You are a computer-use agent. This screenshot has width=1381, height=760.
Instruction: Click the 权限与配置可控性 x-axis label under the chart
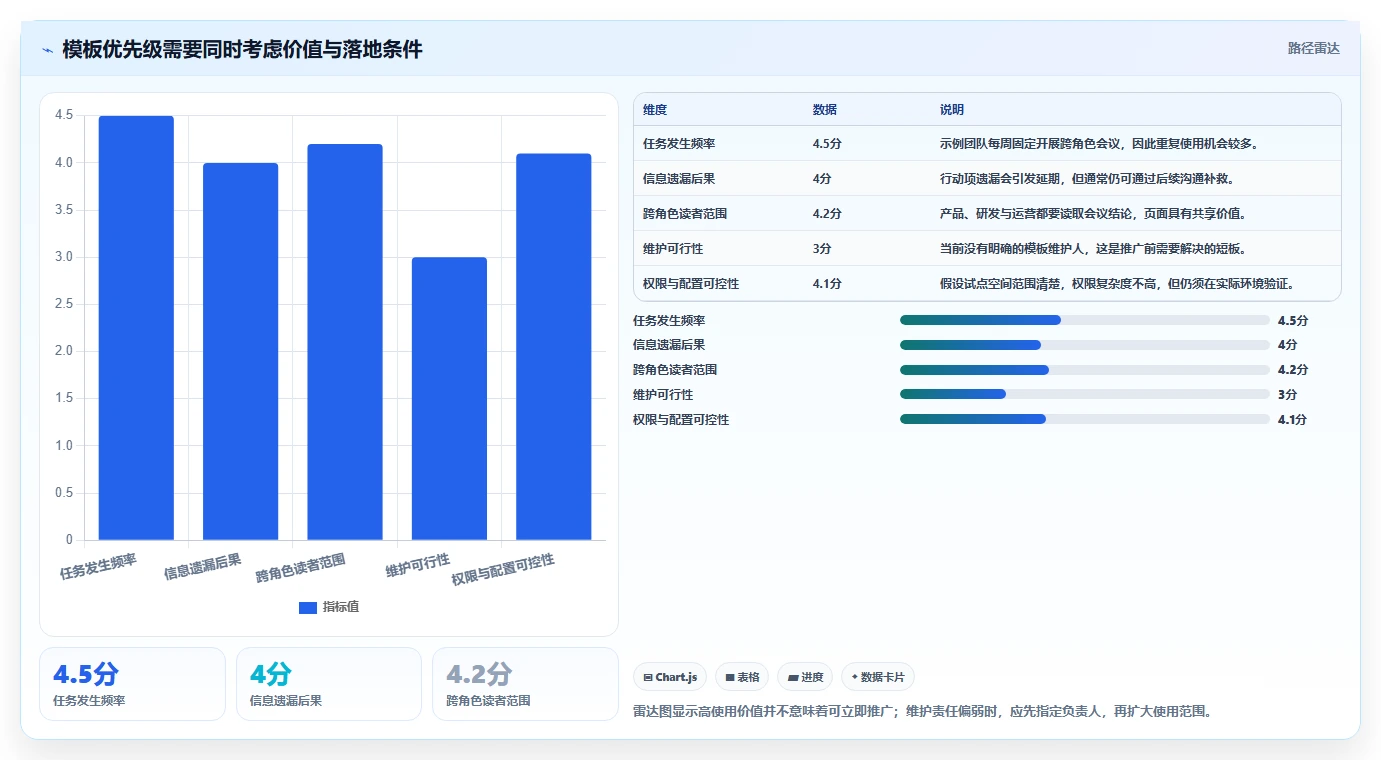tap(503, 570)
